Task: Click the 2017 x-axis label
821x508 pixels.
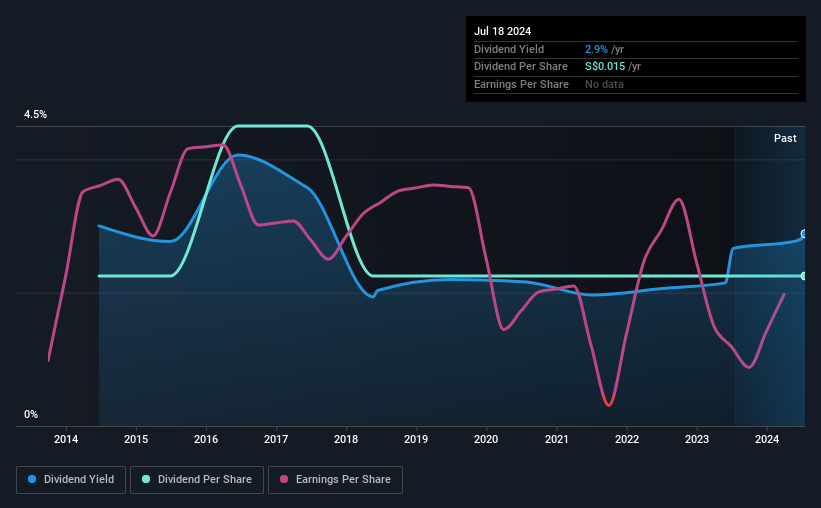Action: [x=276, y=439]
